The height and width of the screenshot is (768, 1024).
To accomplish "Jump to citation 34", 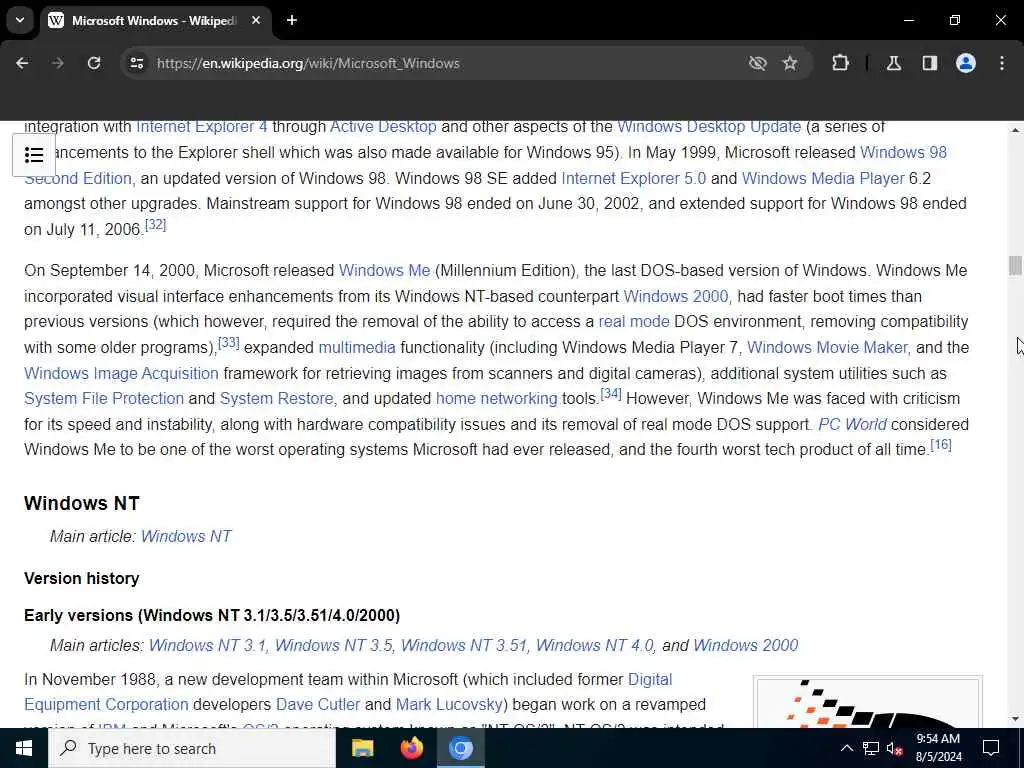I will (x=611, y=394).
